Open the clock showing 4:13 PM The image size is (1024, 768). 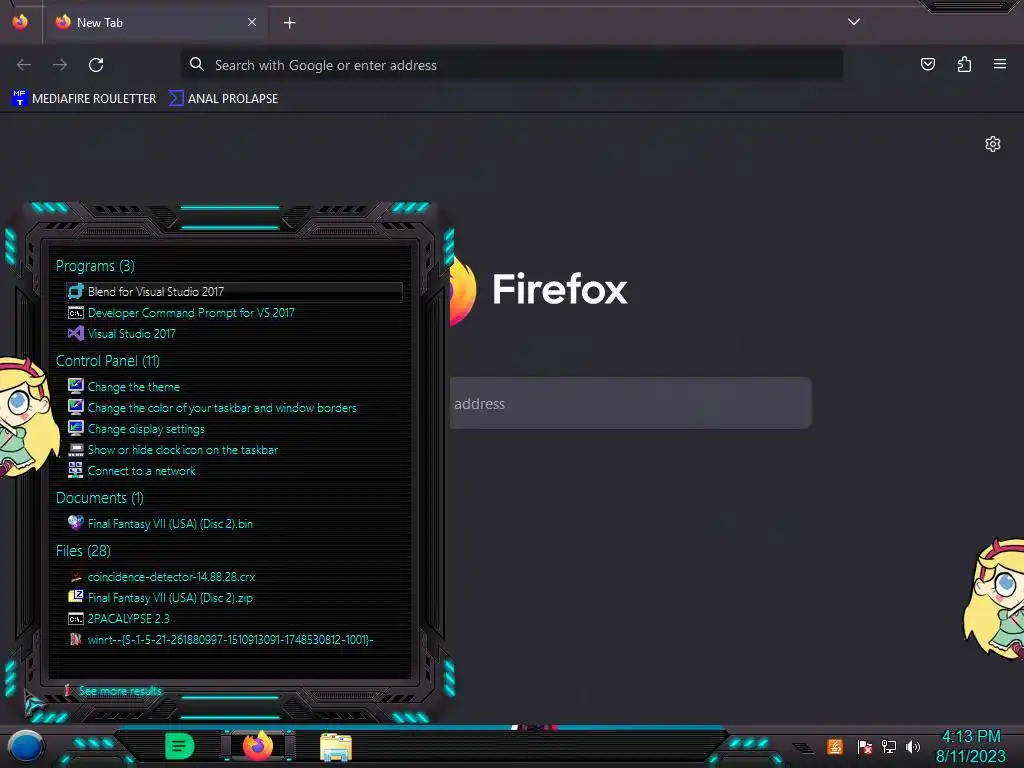pyautogui.click(x=971, y=746)
